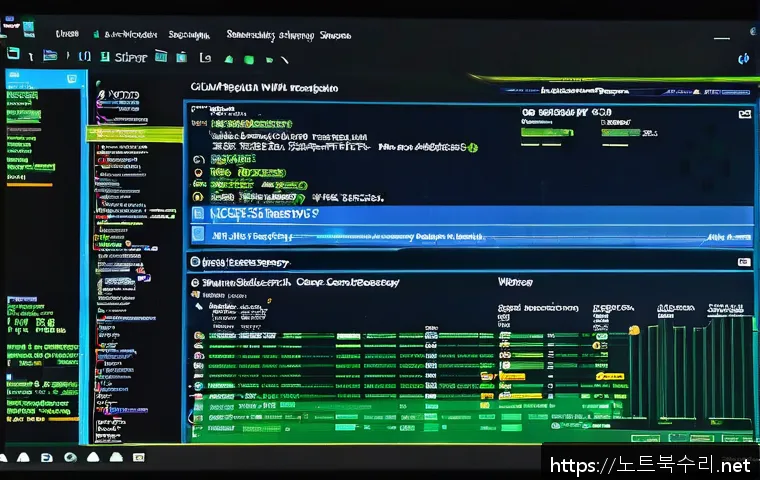Click the feather icon at the middle tree's top
This screenshot has height=480, width=760.
[x=101, y=94]
